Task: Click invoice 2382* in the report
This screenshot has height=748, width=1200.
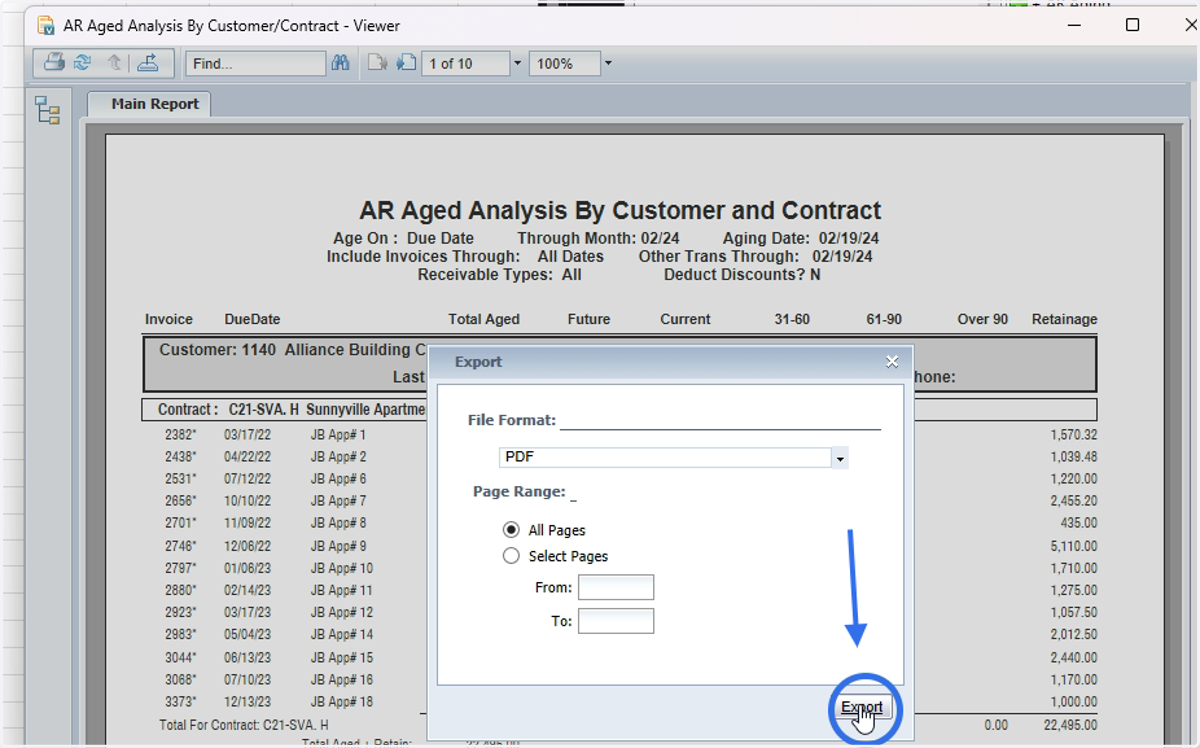Action: (x=181, y=435)
